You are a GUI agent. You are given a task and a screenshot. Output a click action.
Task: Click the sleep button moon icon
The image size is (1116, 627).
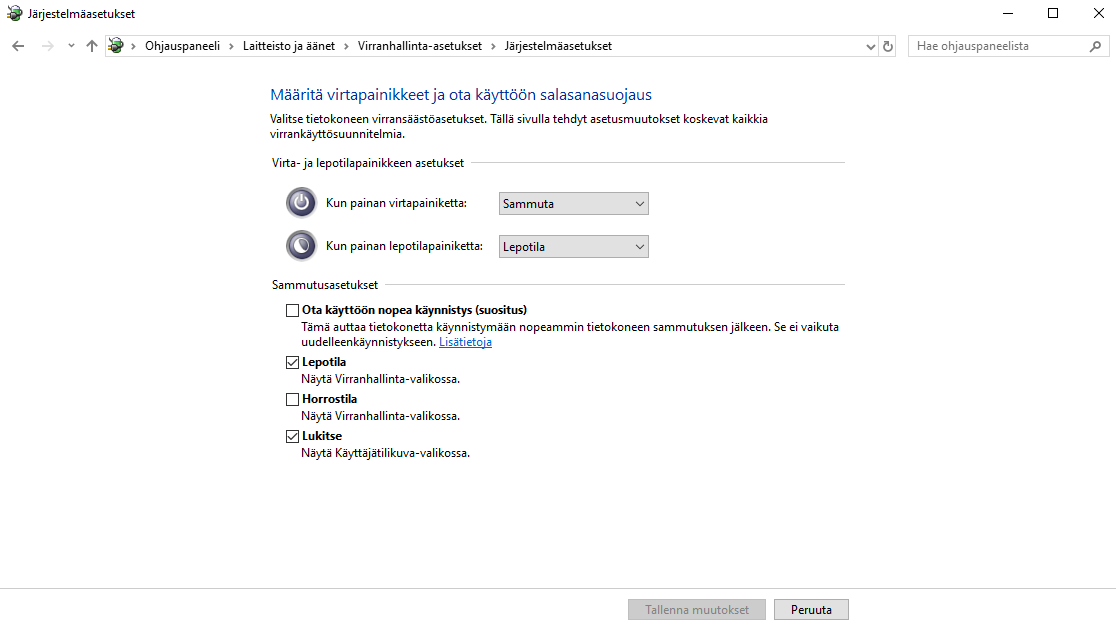(x=301, y=246)
